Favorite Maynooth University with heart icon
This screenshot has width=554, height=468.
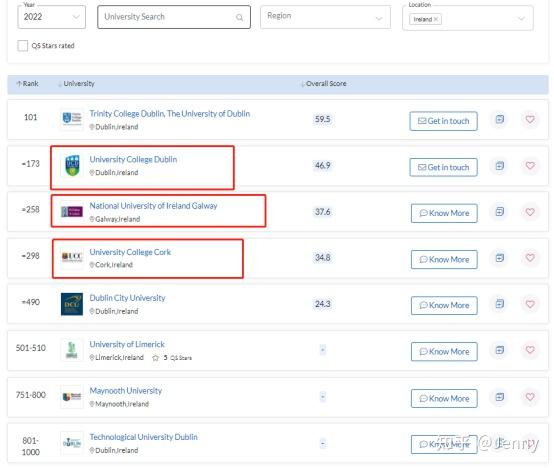coord(530,397)
